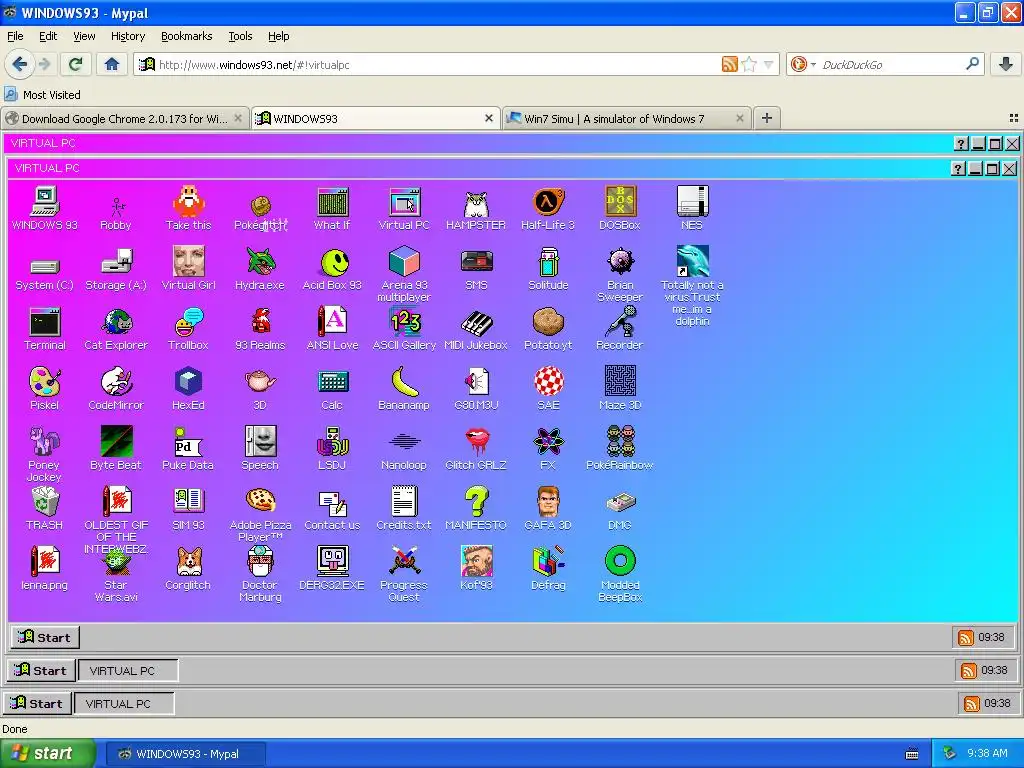1024x768 pixels.
Task: Open the Maze 3D icon
Action: (620, 388)
